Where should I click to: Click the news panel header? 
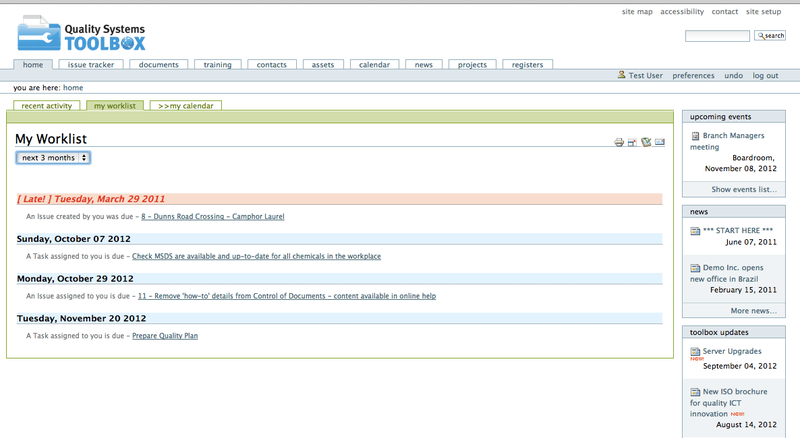point(734,212)
